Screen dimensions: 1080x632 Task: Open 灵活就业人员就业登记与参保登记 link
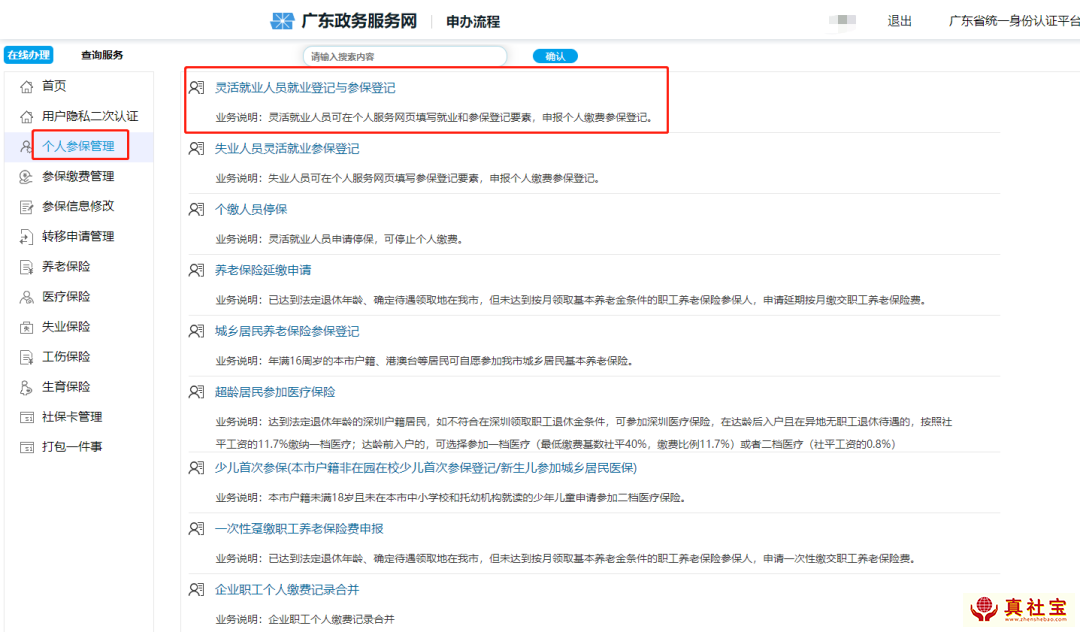point(305,88)
